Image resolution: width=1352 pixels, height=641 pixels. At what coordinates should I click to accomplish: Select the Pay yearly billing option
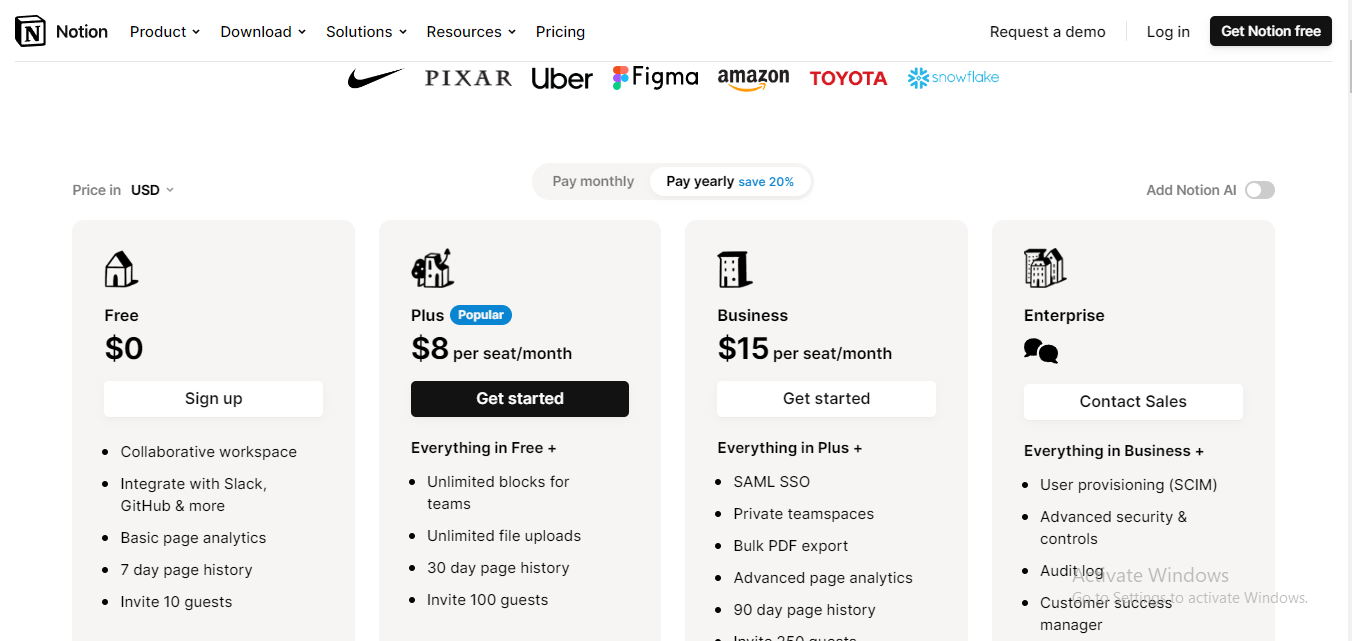point(729,182)
